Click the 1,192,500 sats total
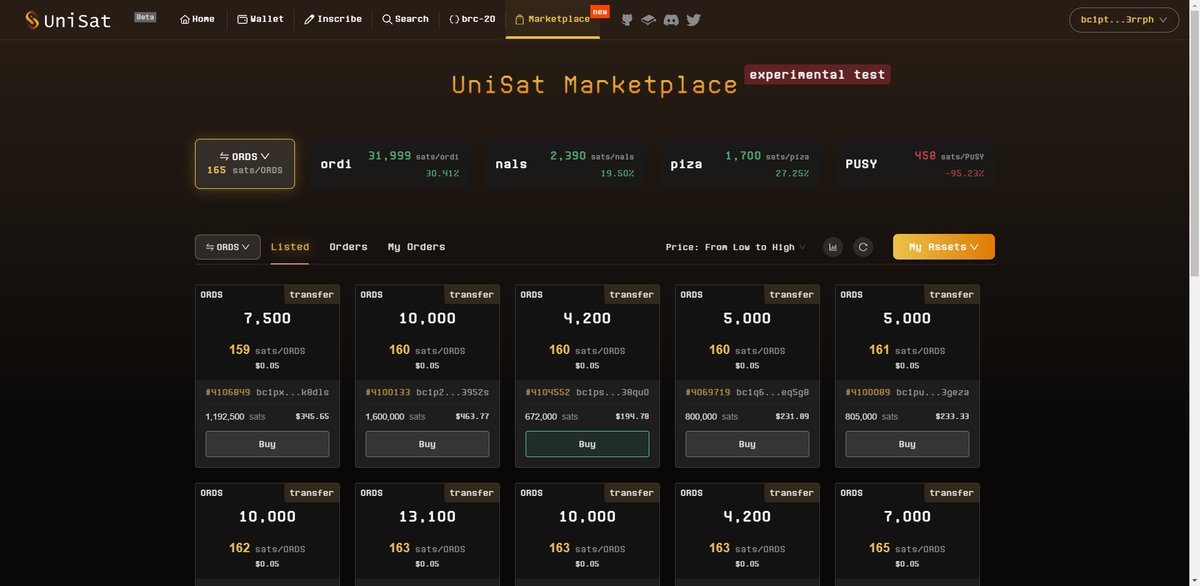The width and height of the screenshot is (1200, 586). point(235,416)
